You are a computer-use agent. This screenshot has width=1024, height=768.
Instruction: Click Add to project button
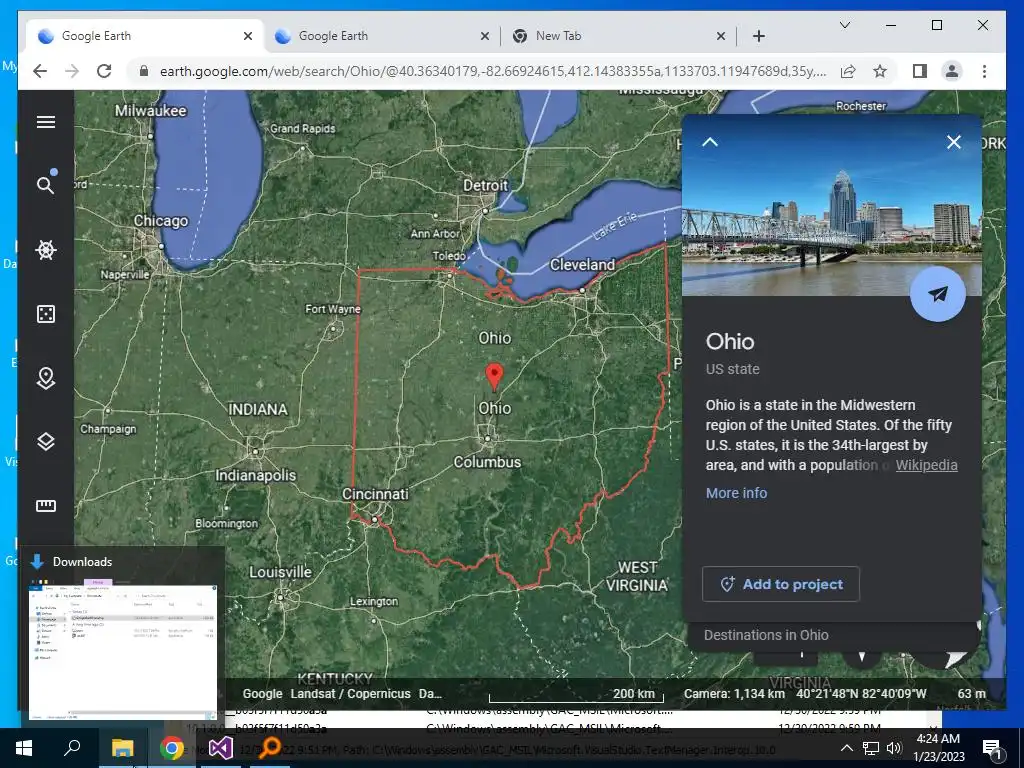[780, 584]
